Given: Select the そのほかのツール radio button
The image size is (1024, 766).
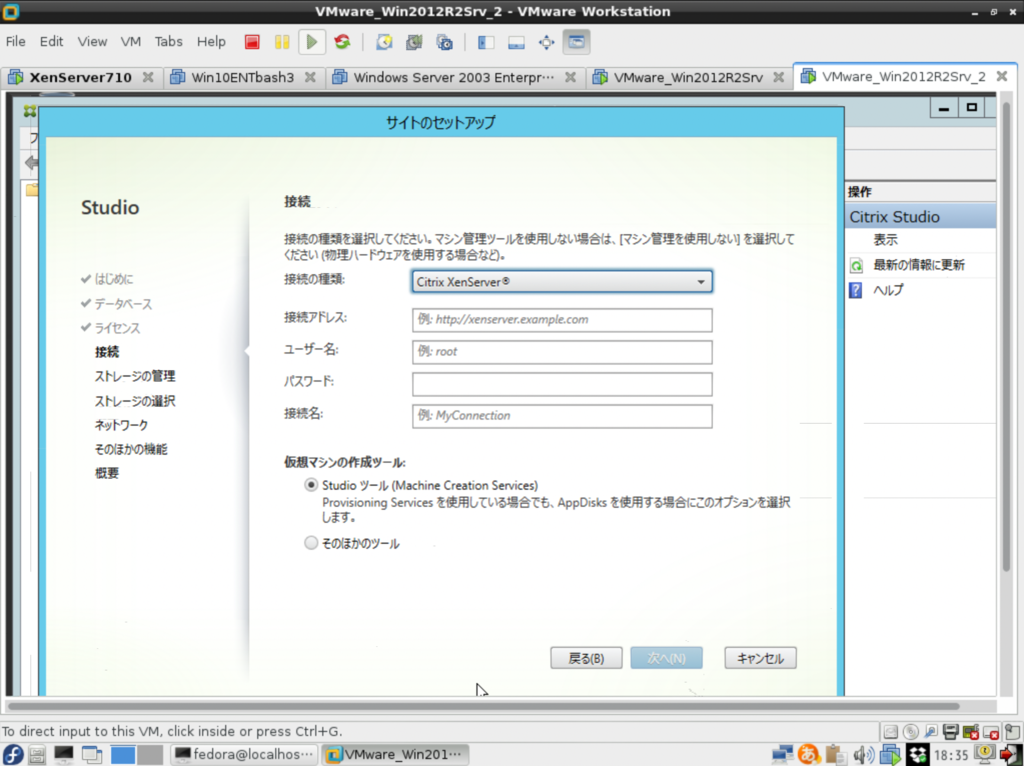Looking at the screenshot, I should pos(311,543).
